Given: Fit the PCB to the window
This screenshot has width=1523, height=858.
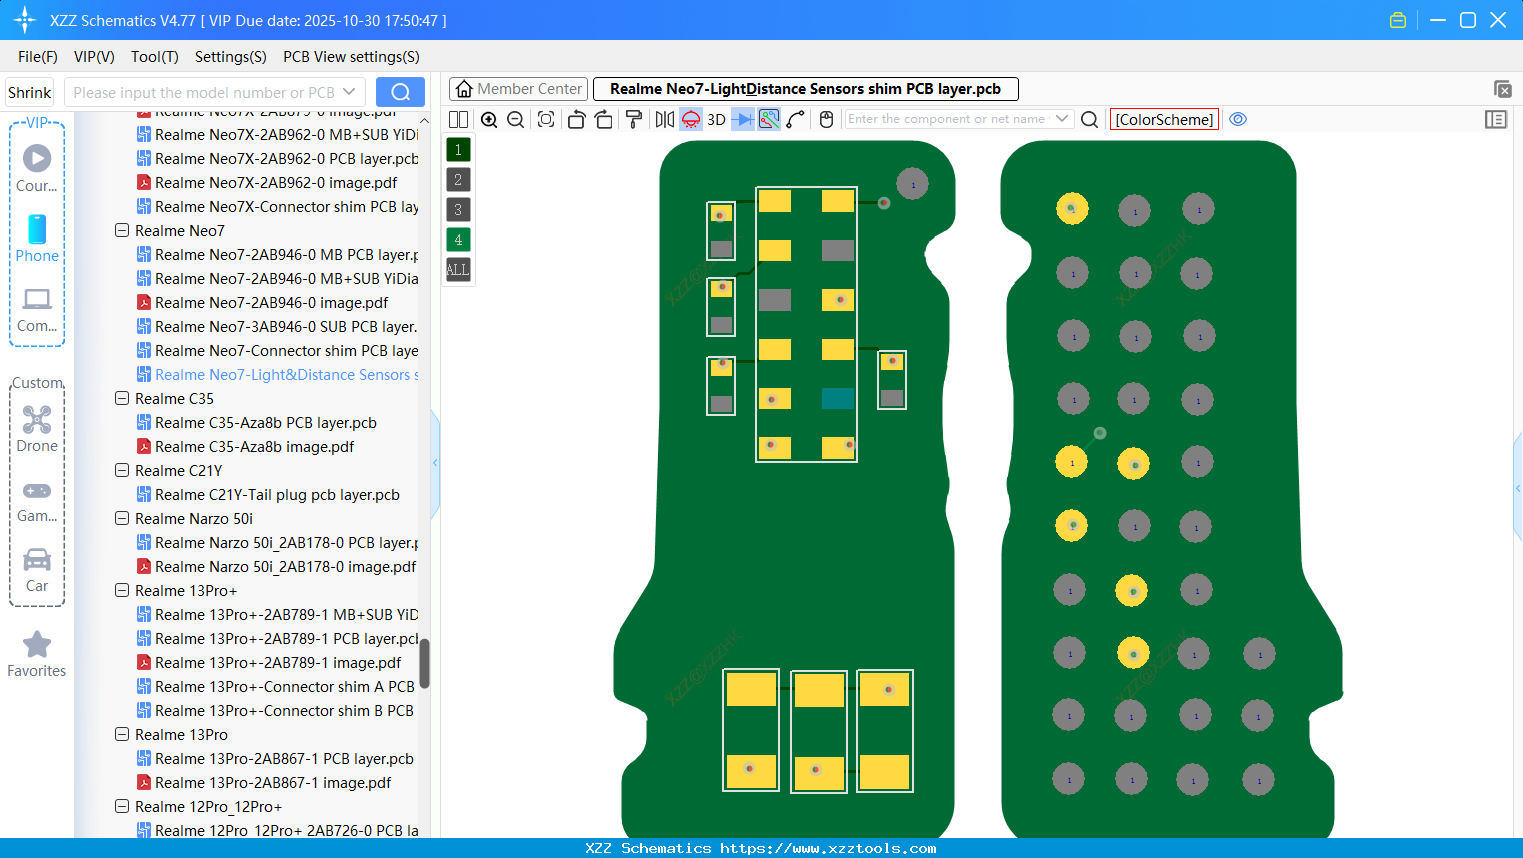Looking at the screenshot, I should click(546, 120).
